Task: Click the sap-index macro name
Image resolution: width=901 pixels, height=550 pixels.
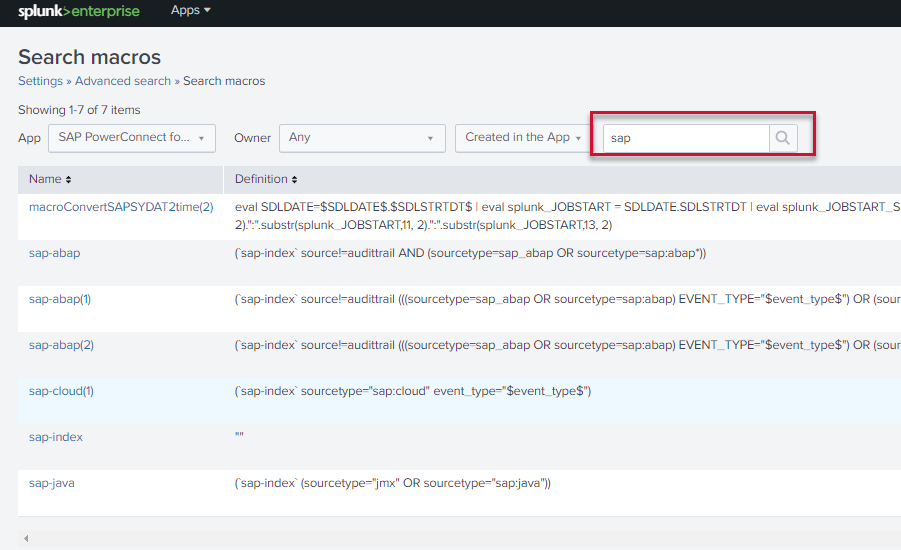Action: click(x=56, y=437)
